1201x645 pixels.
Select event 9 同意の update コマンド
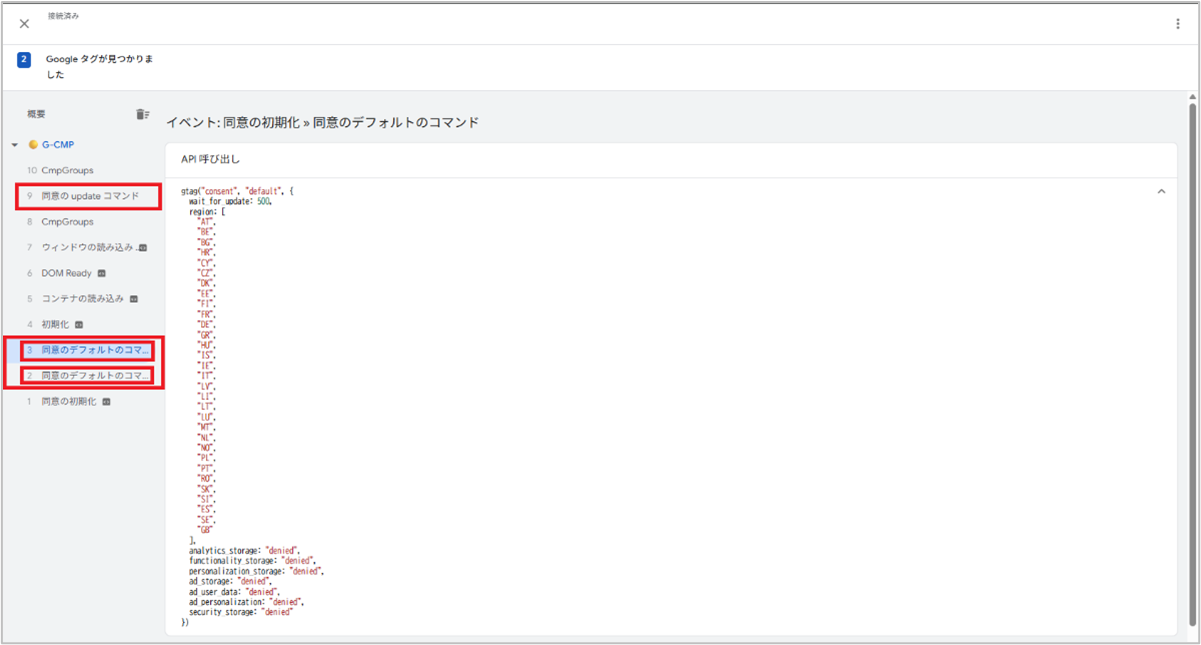point(82,196)
